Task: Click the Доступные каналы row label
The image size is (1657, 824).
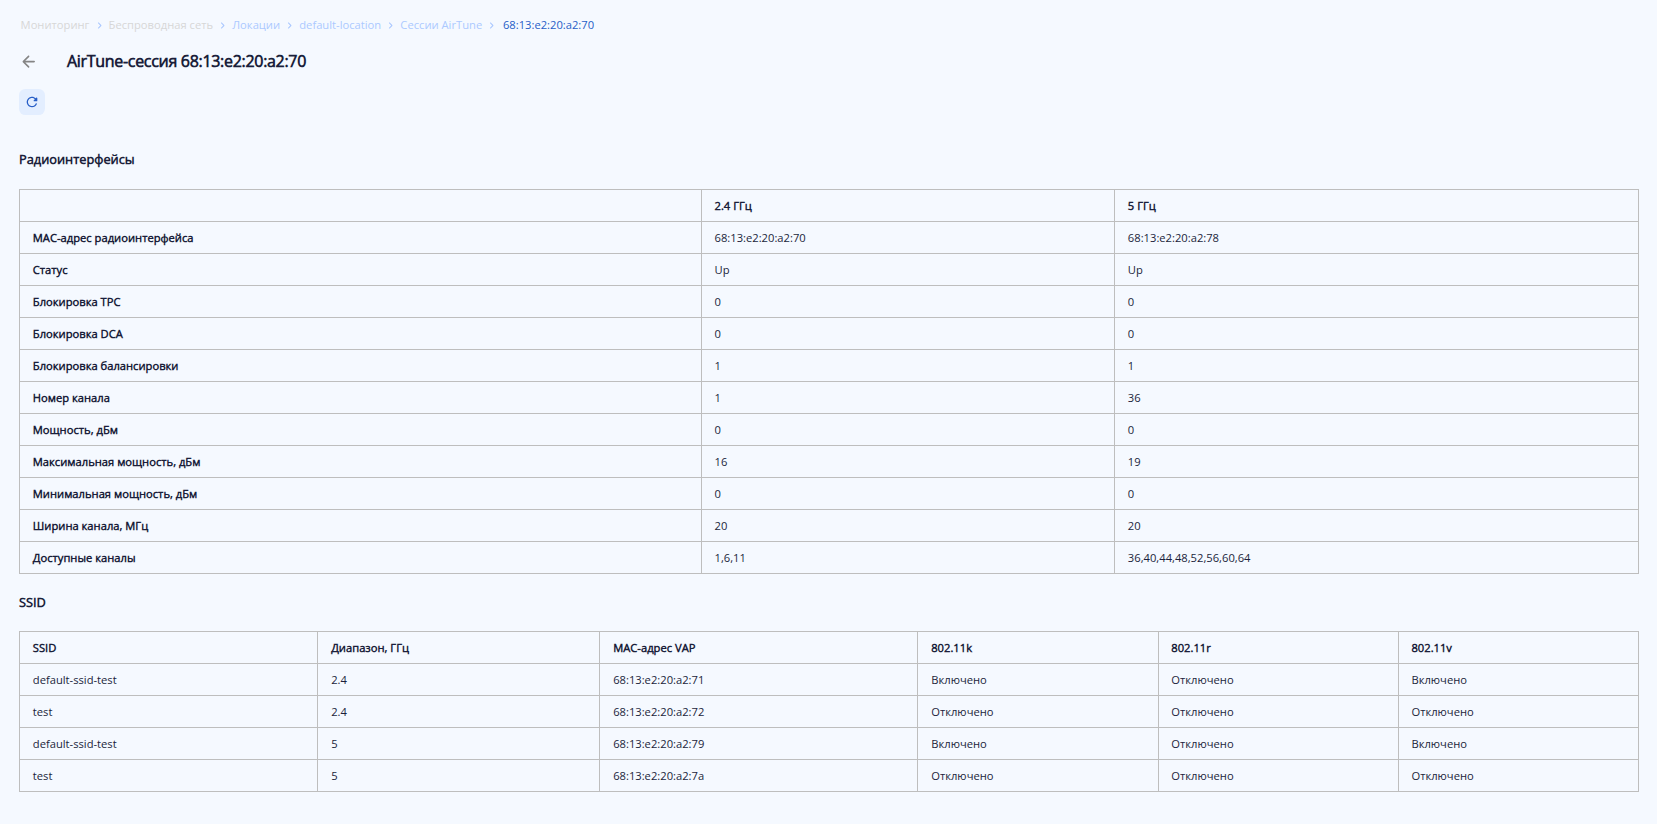Action: pyautogui.click(x=84, y=558)
